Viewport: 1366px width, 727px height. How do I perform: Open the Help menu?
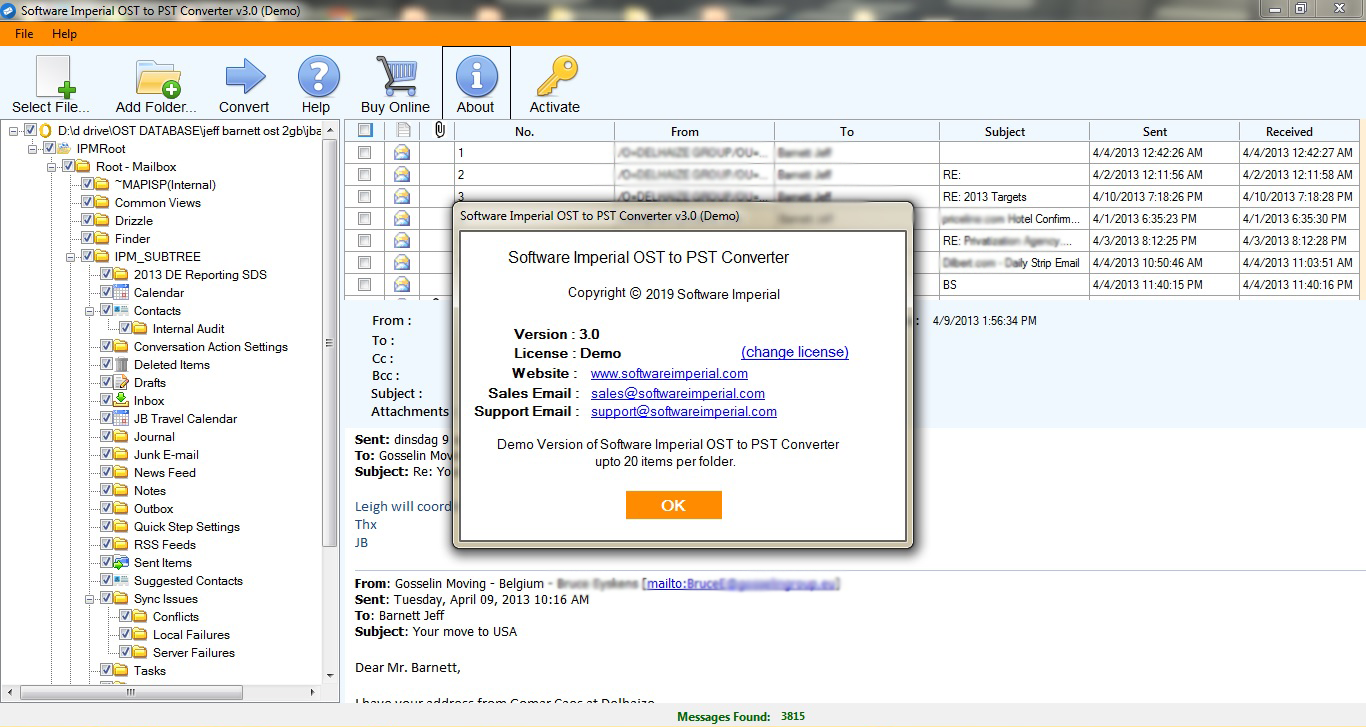coord(64,34)
